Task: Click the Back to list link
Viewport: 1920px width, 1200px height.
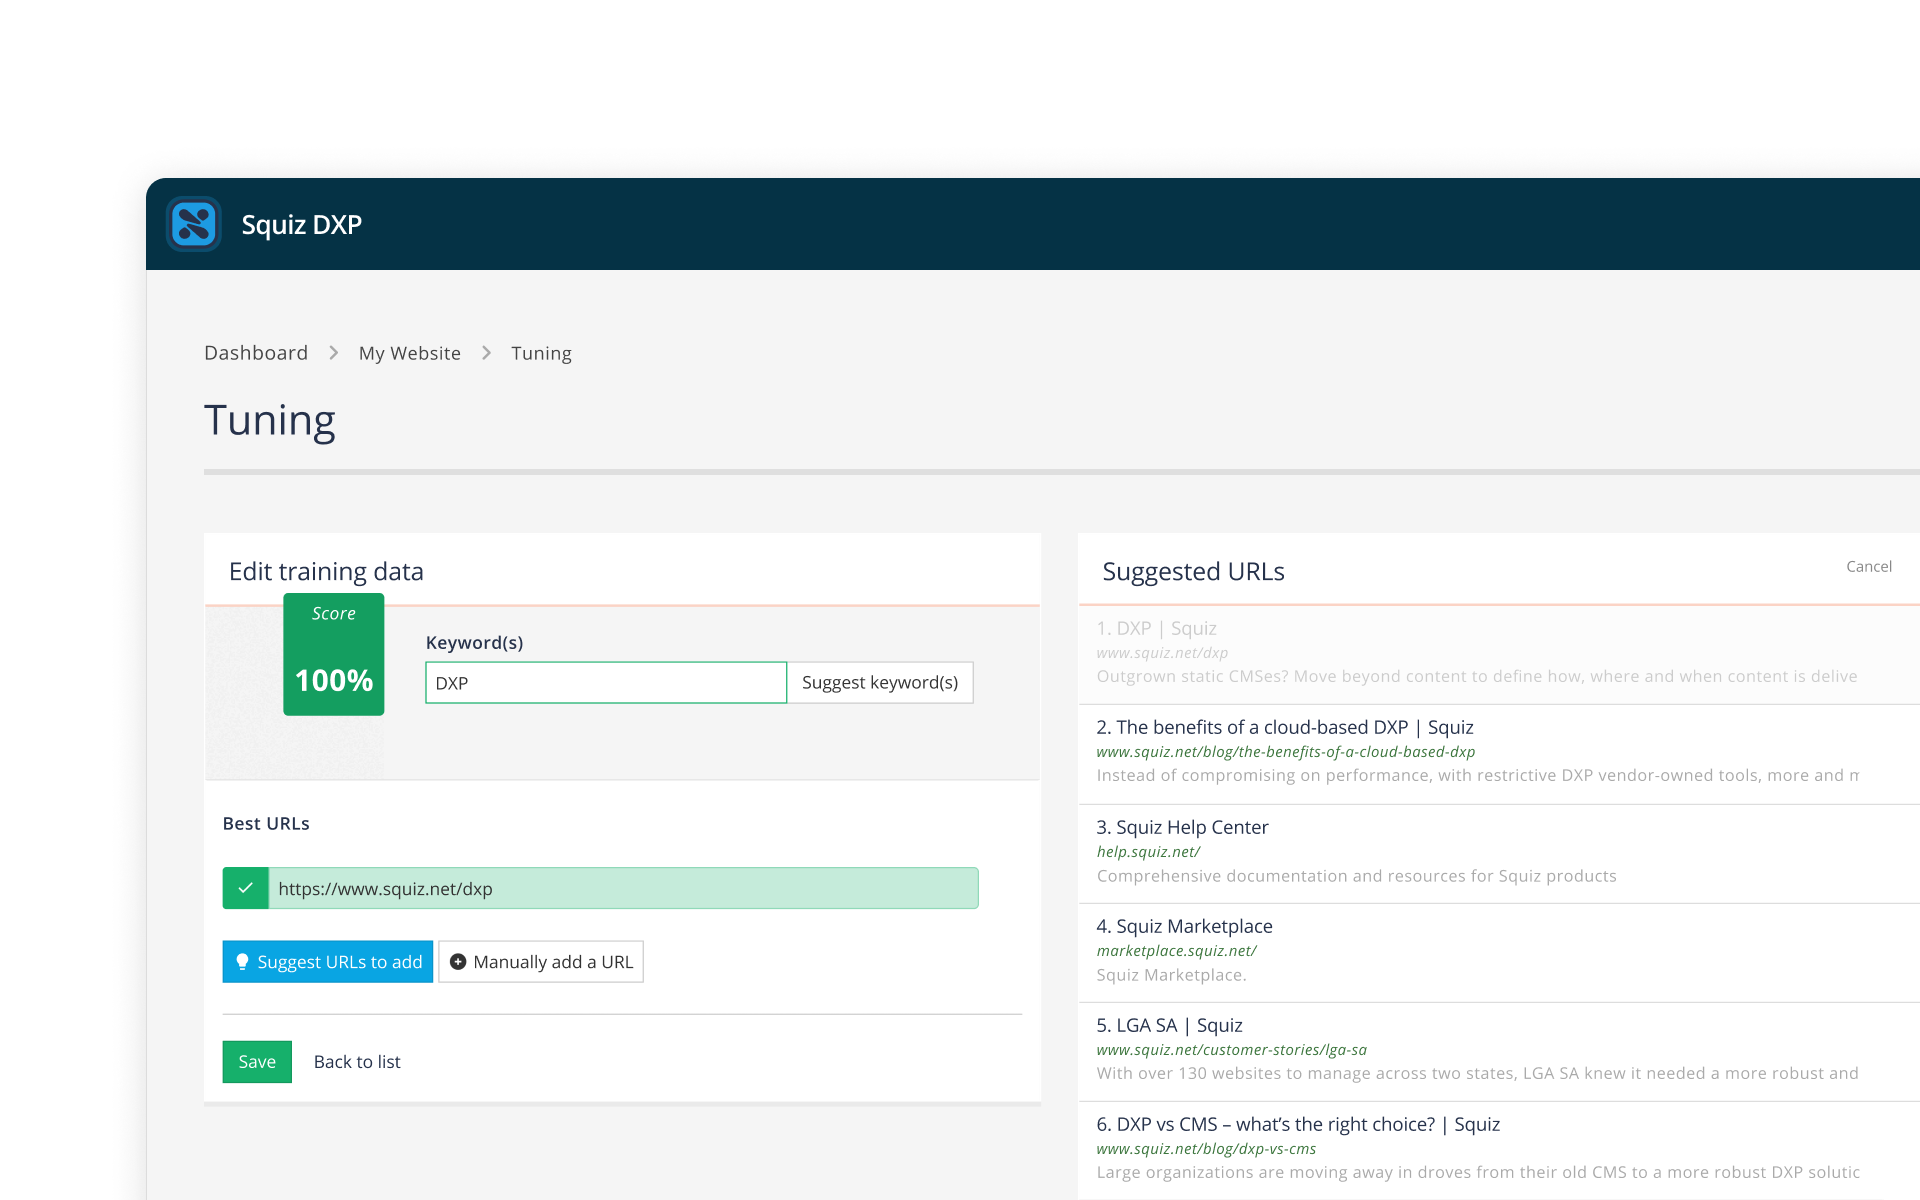Action: pyautogui.click(x=357, y=1062)
